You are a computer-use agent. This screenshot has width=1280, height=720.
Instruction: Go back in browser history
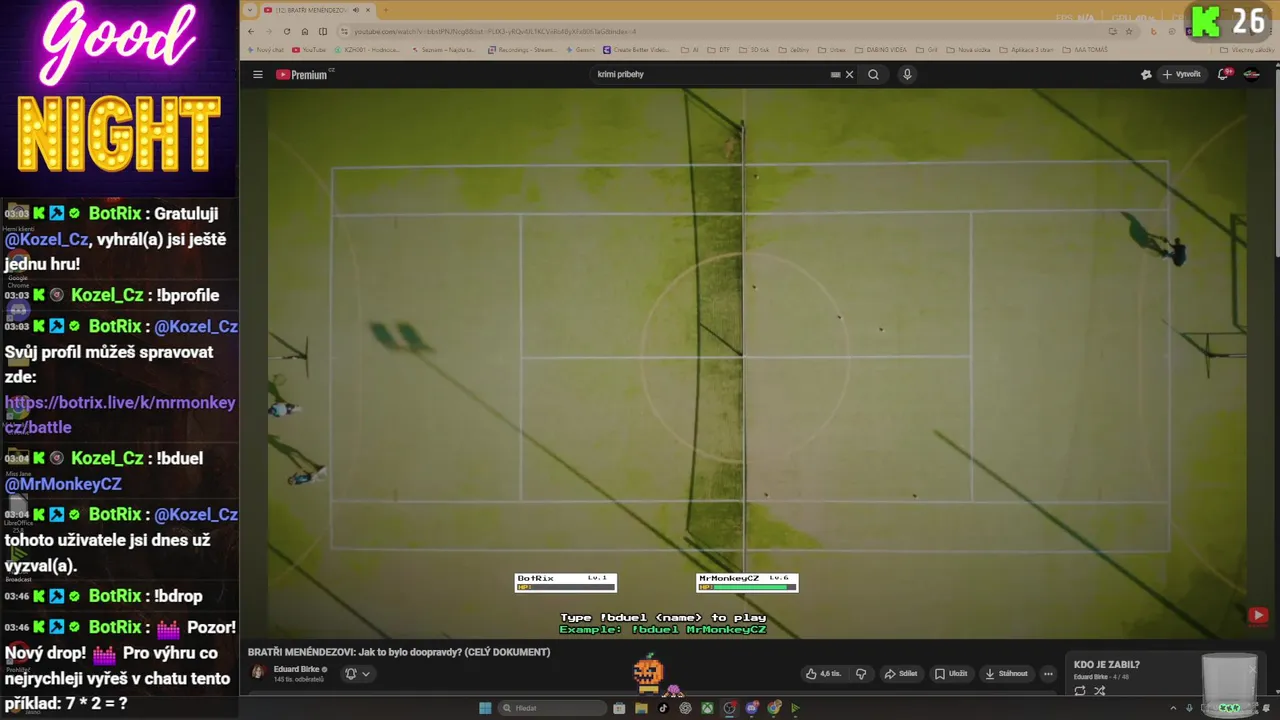(251, 31)
